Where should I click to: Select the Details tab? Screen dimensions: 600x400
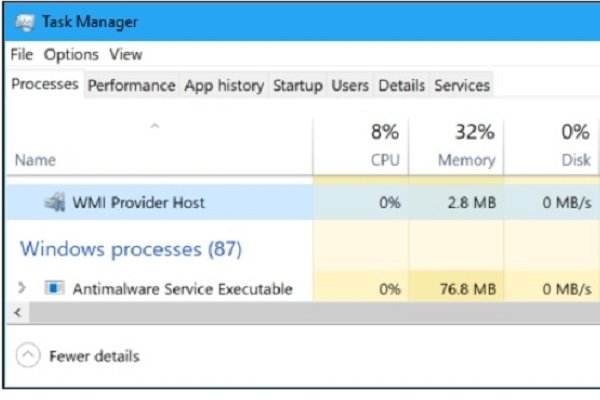[401, 85]
